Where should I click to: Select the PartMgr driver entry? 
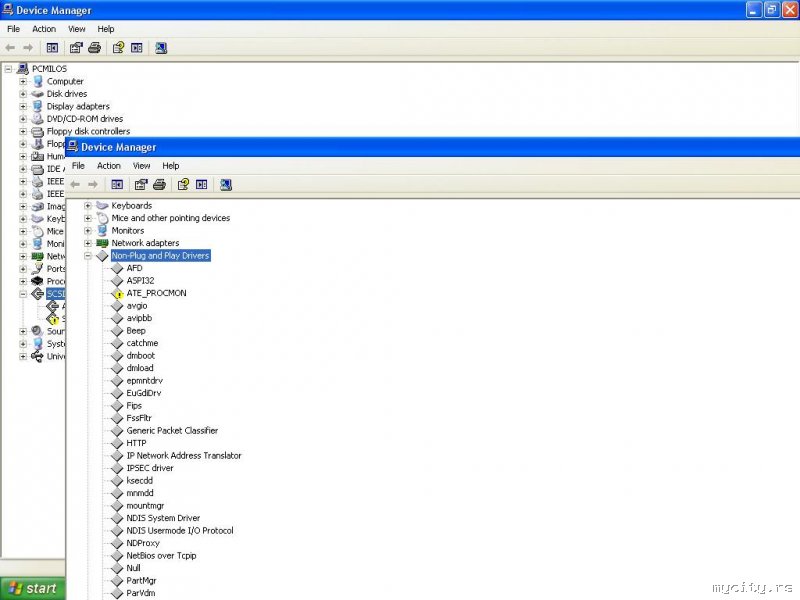141,581
